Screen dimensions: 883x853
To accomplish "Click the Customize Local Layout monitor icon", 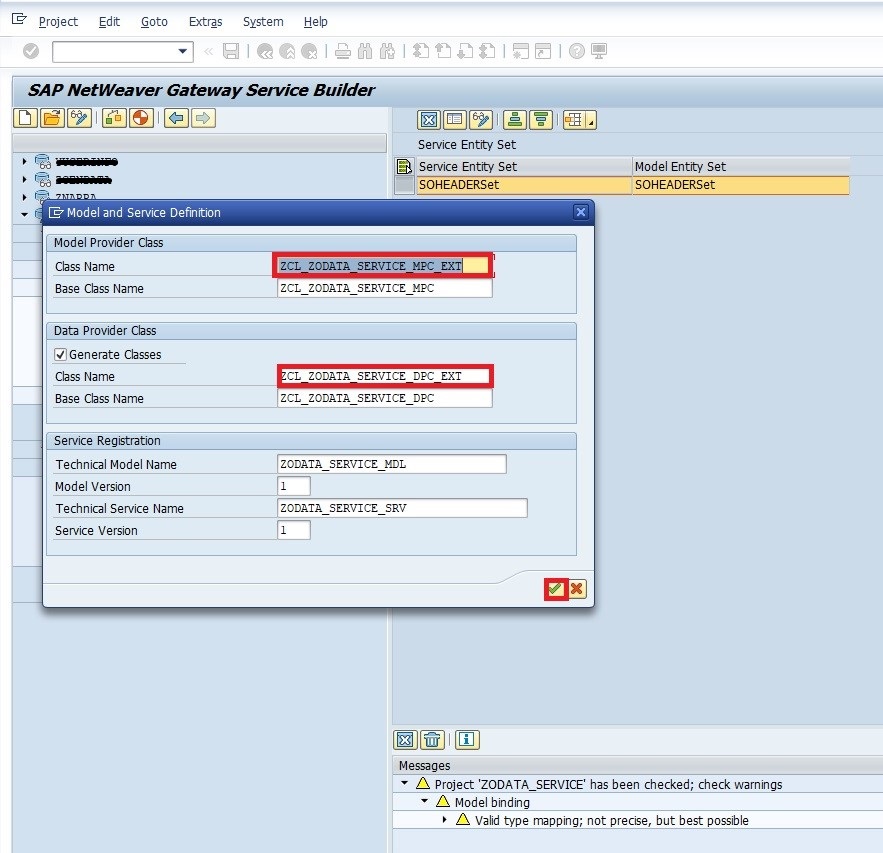I will pyautogui.click(x=599, y=51).
